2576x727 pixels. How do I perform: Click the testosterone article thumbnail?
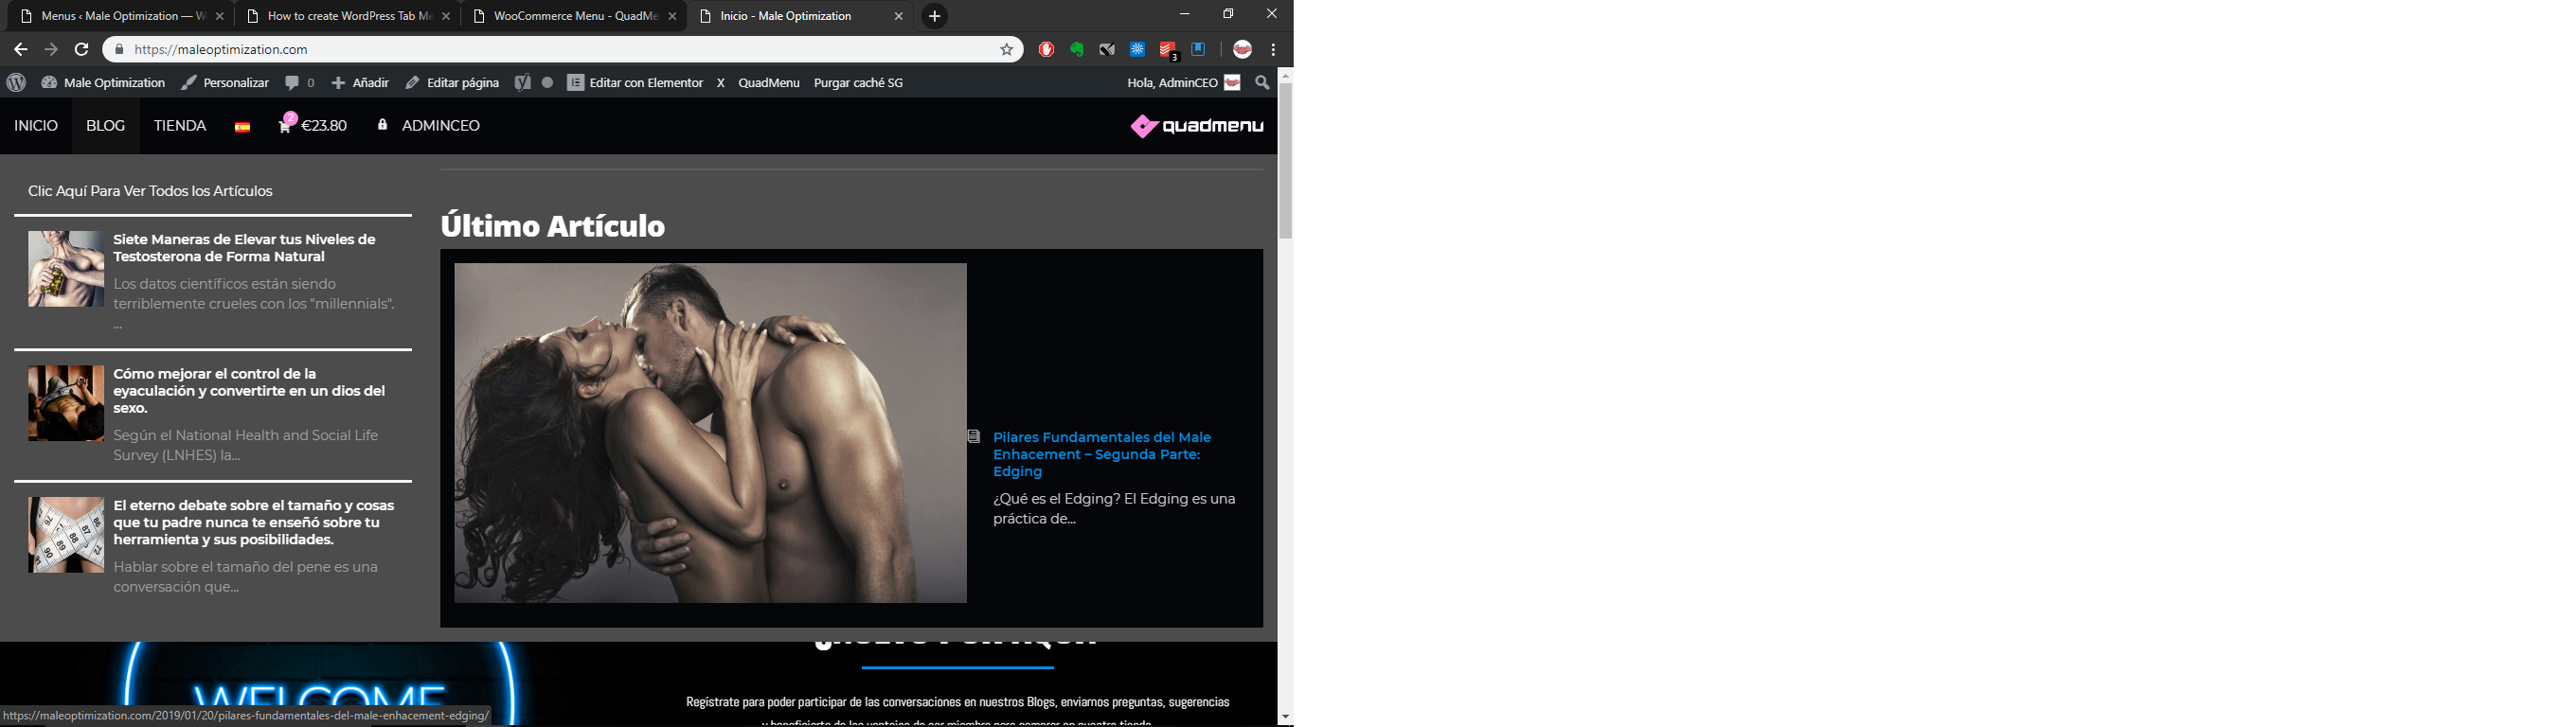tap(66, 269)
